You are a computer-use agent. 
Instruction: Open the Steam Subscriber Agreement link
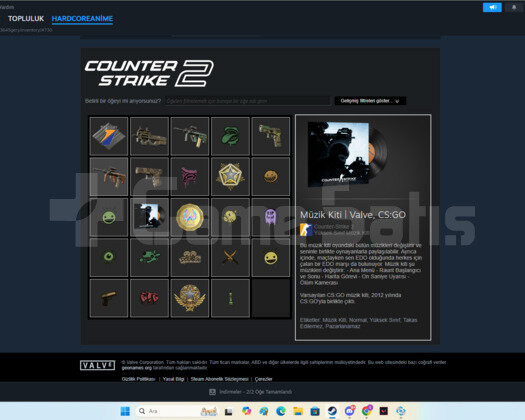pos(220,379)
